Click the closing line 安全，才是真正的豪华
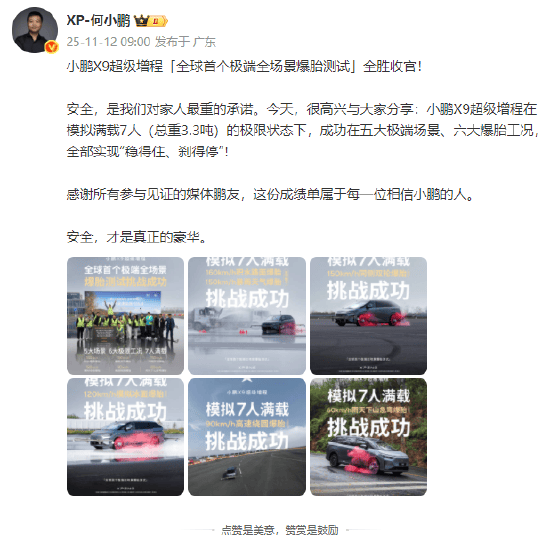 click(x=137, y=237)
